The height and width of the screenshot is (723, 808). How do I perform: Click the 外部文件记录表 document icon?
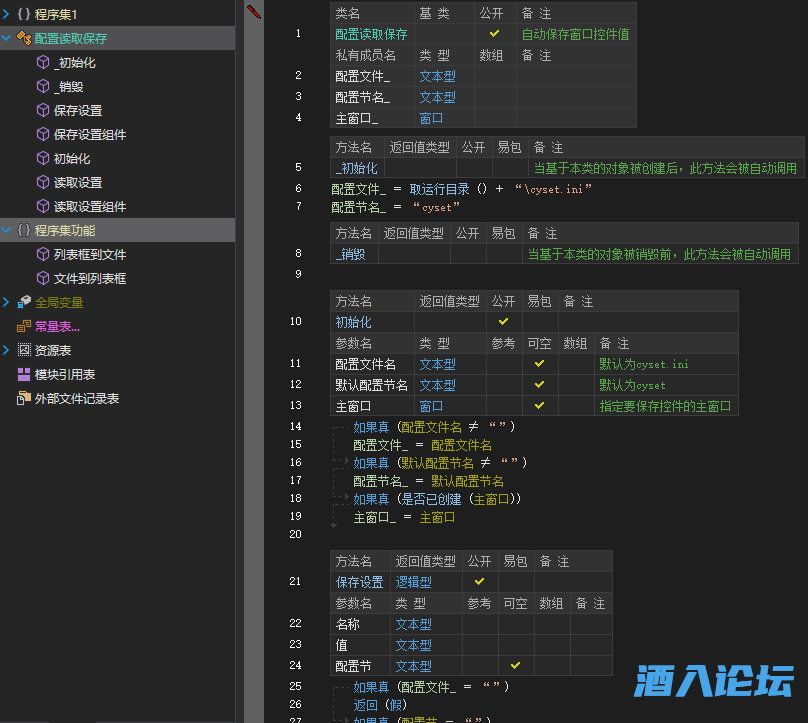[24, 398]
